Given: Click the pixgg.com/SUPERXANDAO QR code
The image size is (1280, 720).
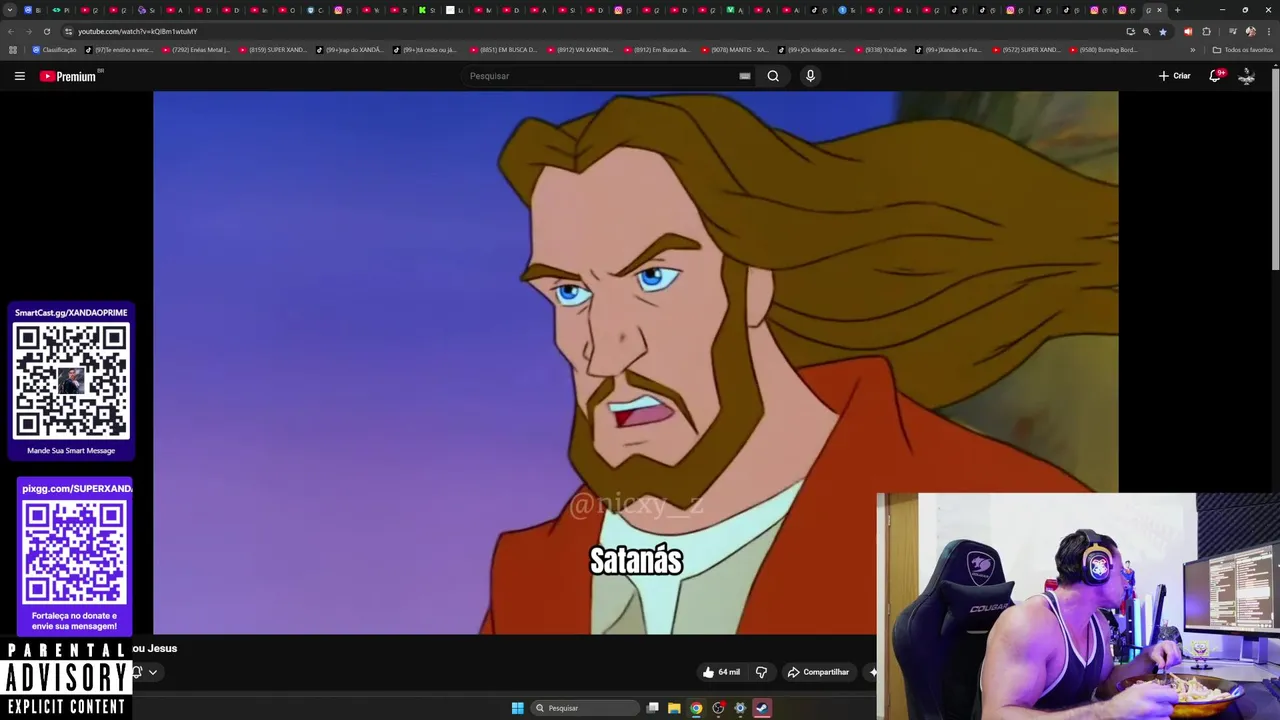Looking at the screenshot, I should pyautogui.click(x=75, y=552).
